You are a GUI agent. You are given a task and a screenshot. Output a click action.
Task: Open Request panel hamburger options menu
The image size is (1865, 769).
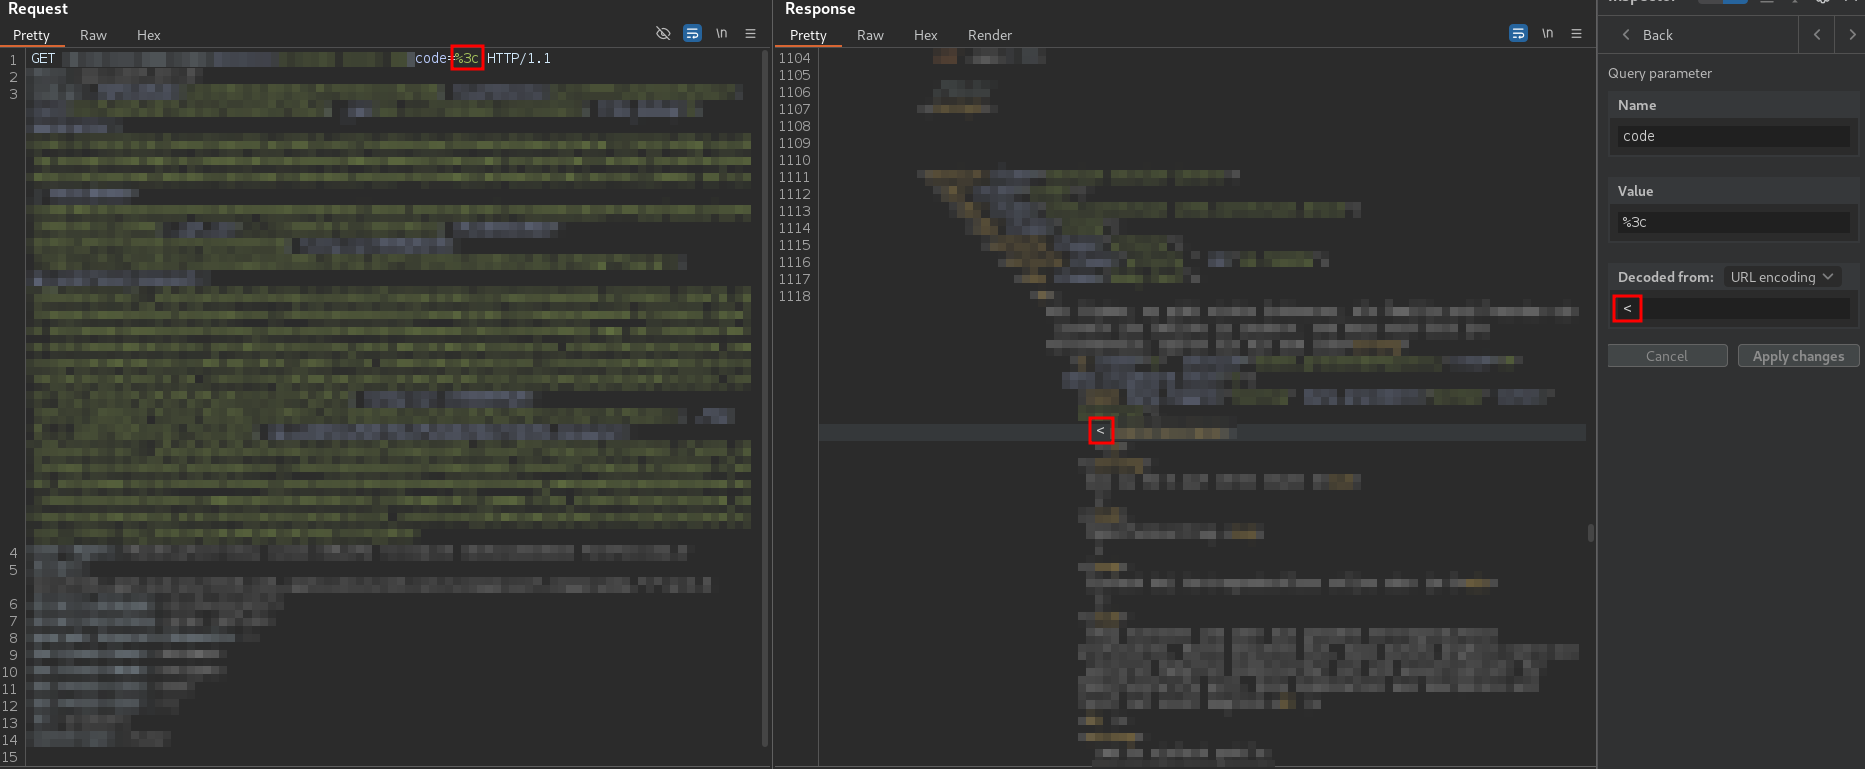click(750, 33)
